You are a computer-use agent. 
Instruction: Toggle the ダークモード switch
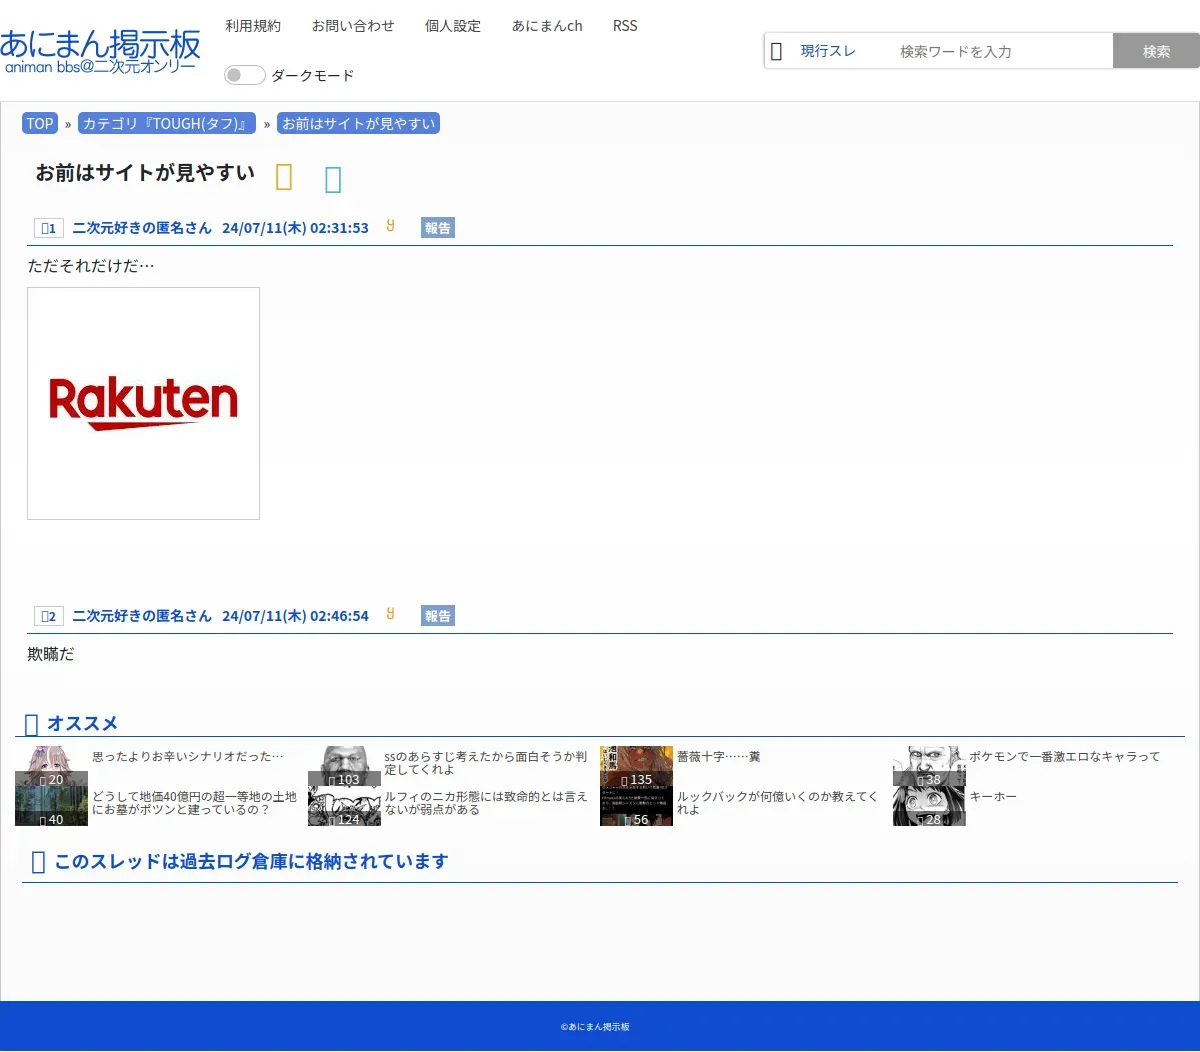pyautogui.click(x=245, y=75)
